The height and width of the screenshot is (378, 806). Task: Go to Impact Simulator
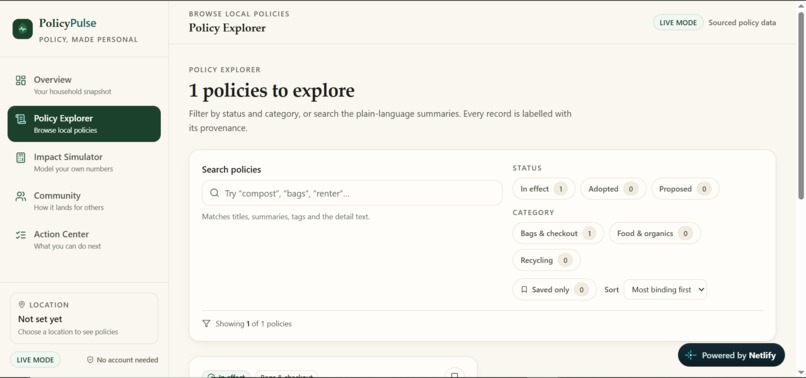pos(84,163)
